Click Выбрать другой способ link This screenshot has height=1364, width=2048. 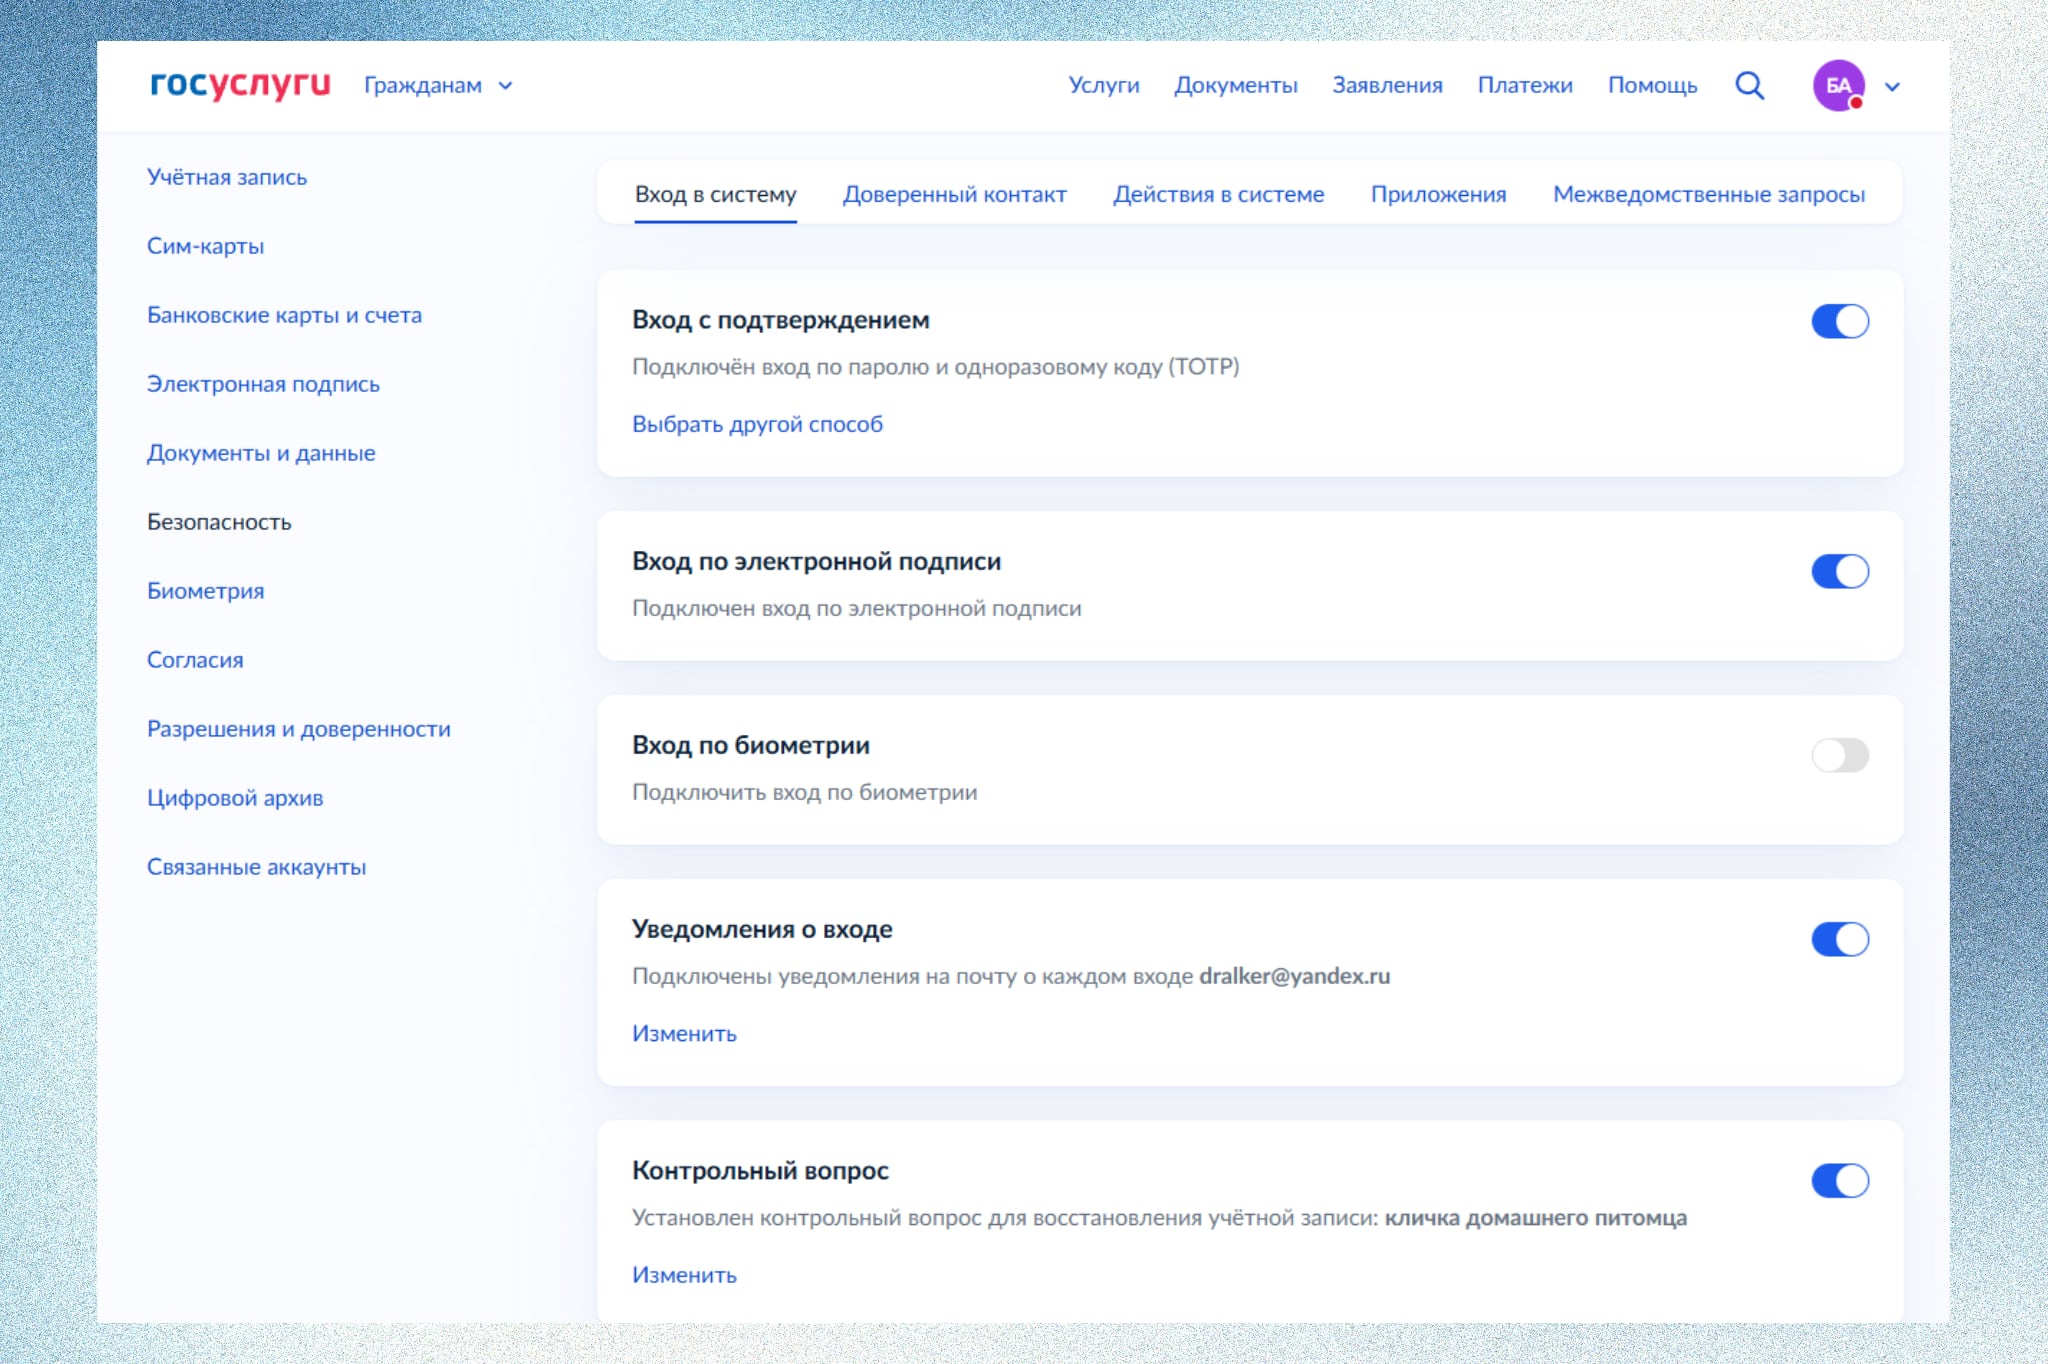point(757,424)
